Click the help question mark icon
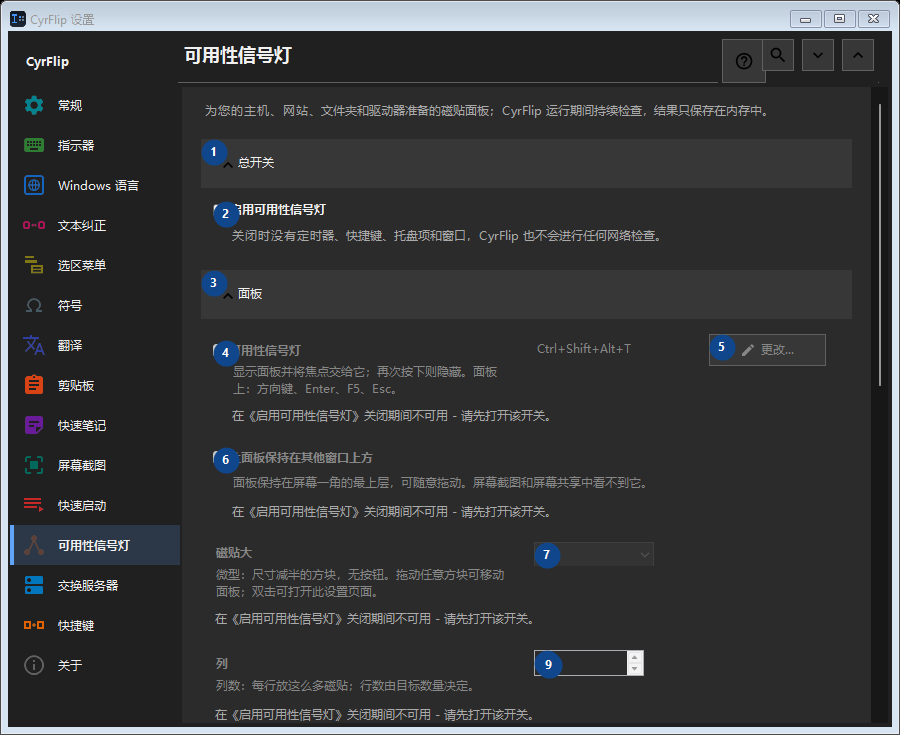This screenshot has height=735, width=900. (x=743, y=61)
